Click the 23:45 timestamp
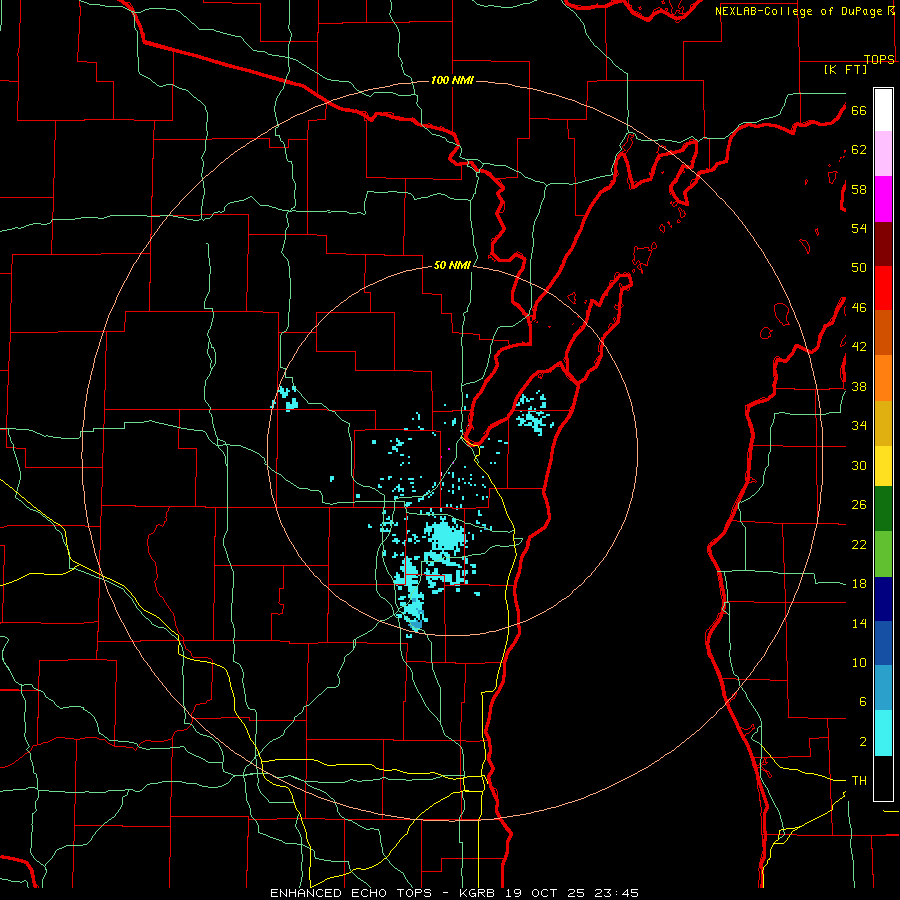Screen dimensions: 900x900 click(616, 893)
